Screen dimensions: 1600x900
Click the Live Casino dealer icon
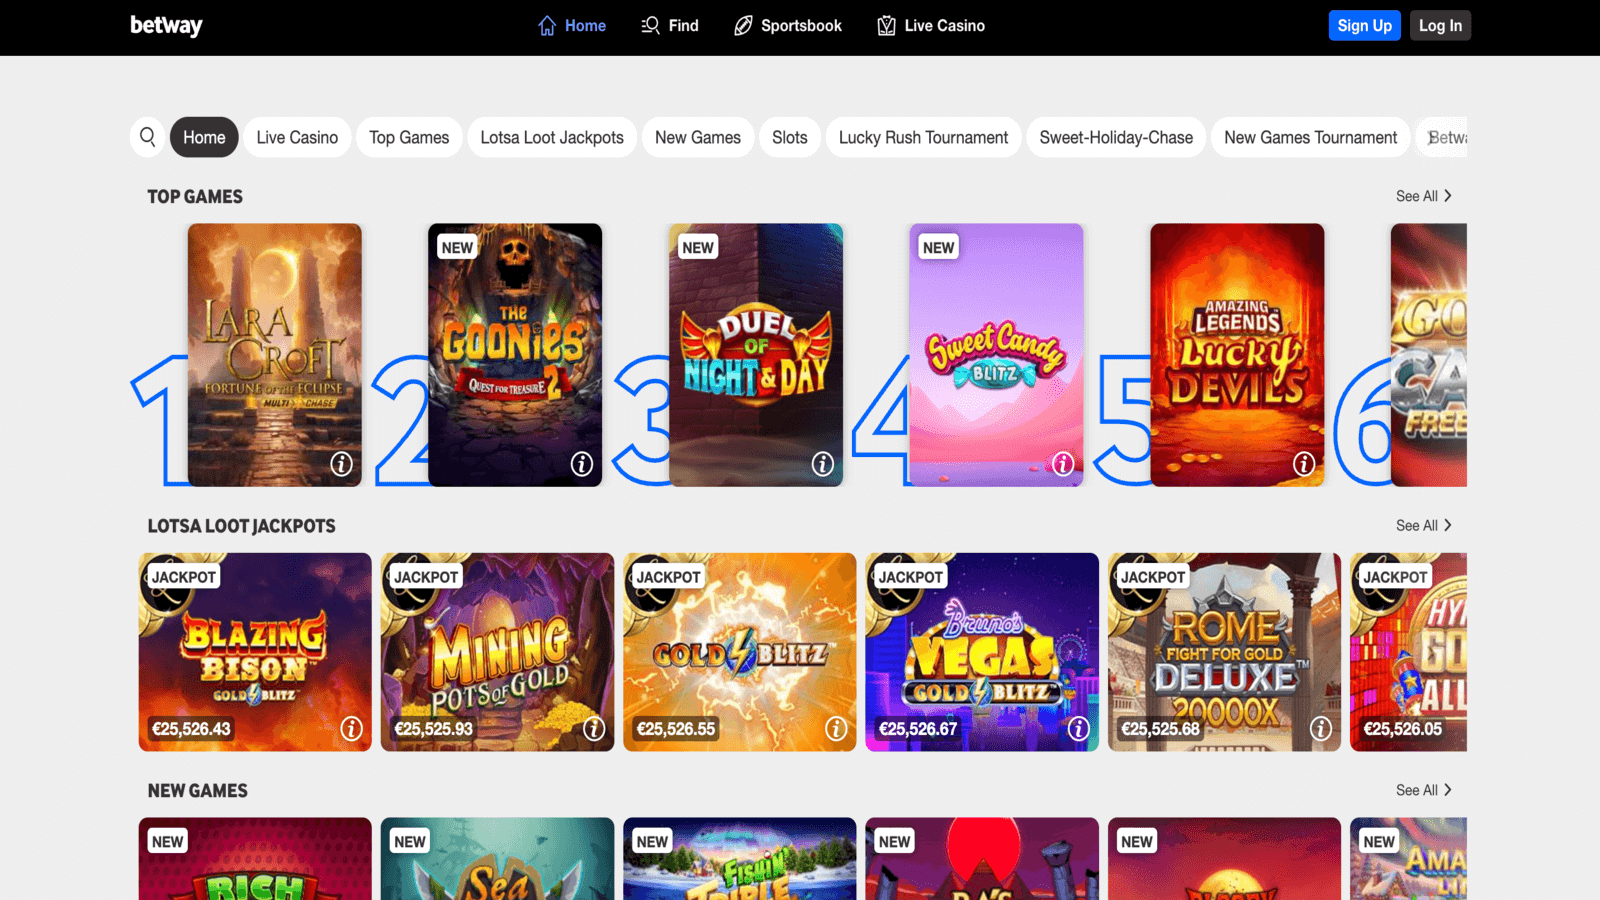tap(885, 25)
